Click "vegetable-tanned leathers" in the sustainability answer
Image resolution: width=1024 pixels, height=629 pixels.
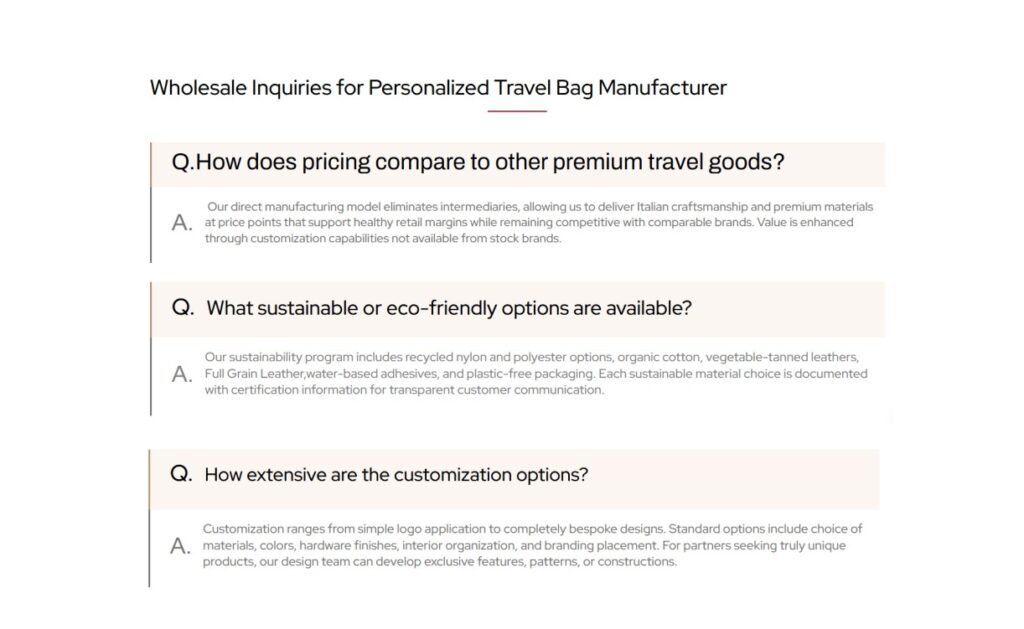point(784,357)
